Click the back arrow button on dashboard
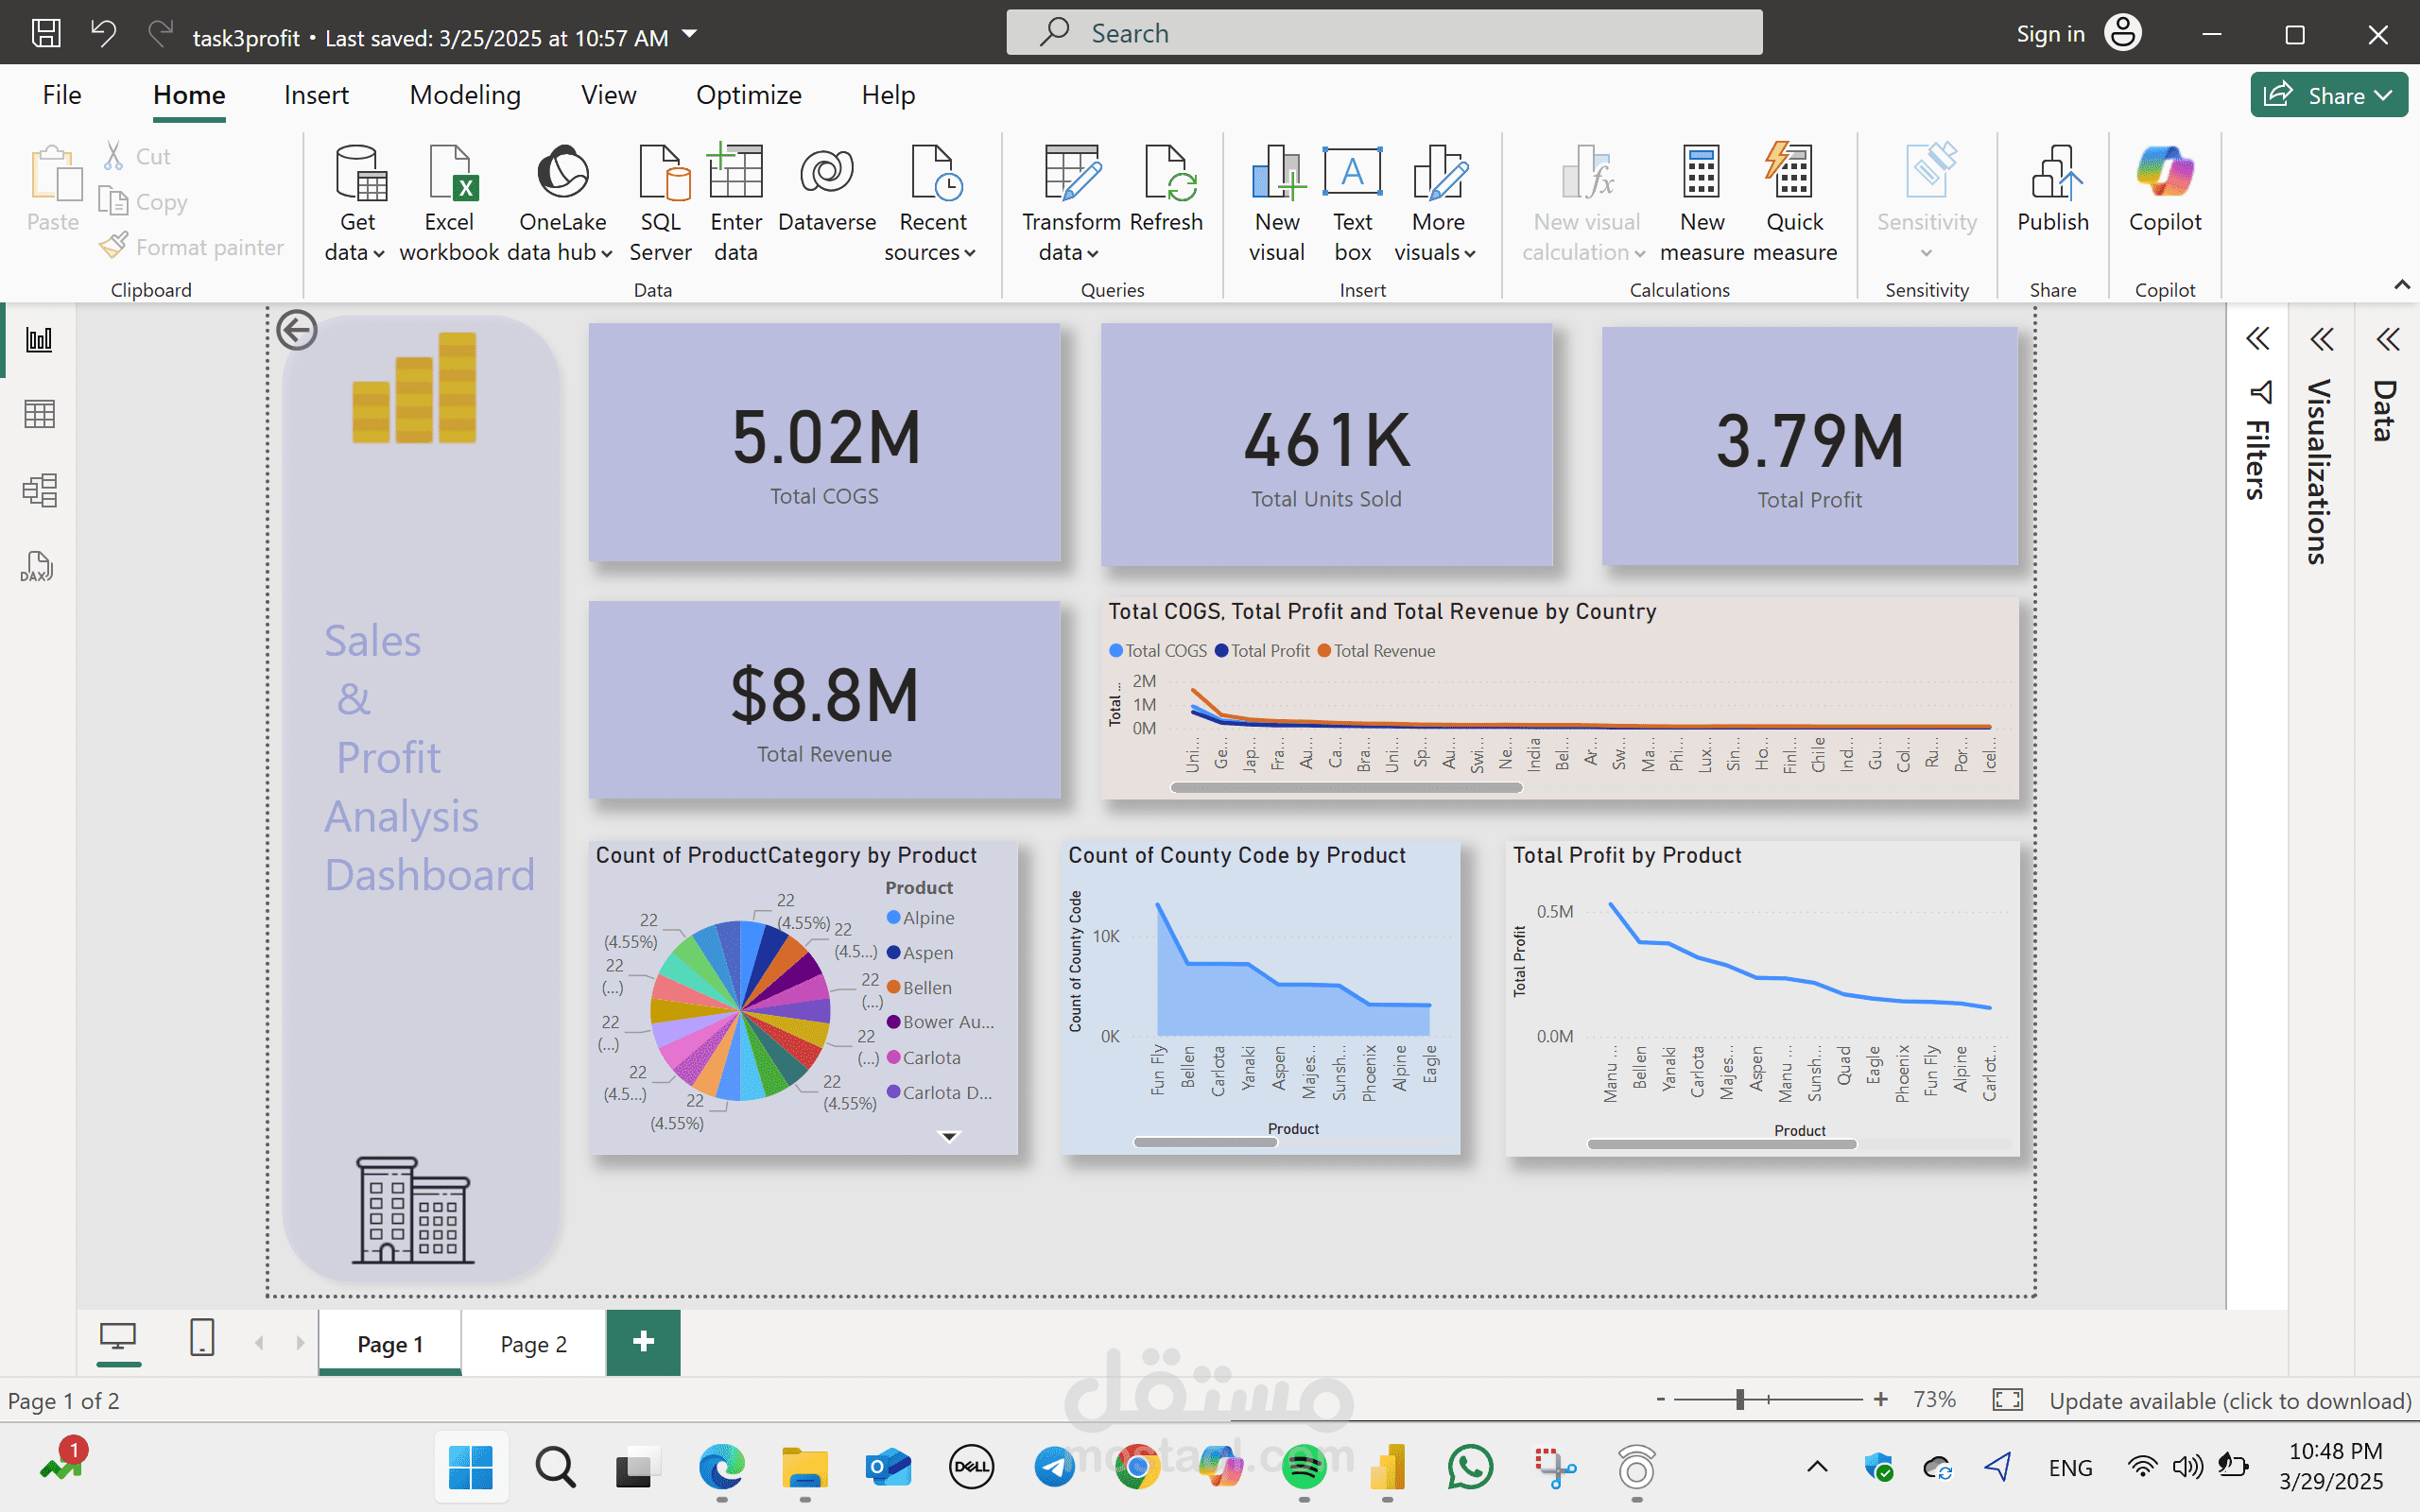The width and height of the screenshot is (2420, 1512). click(297, 330)
